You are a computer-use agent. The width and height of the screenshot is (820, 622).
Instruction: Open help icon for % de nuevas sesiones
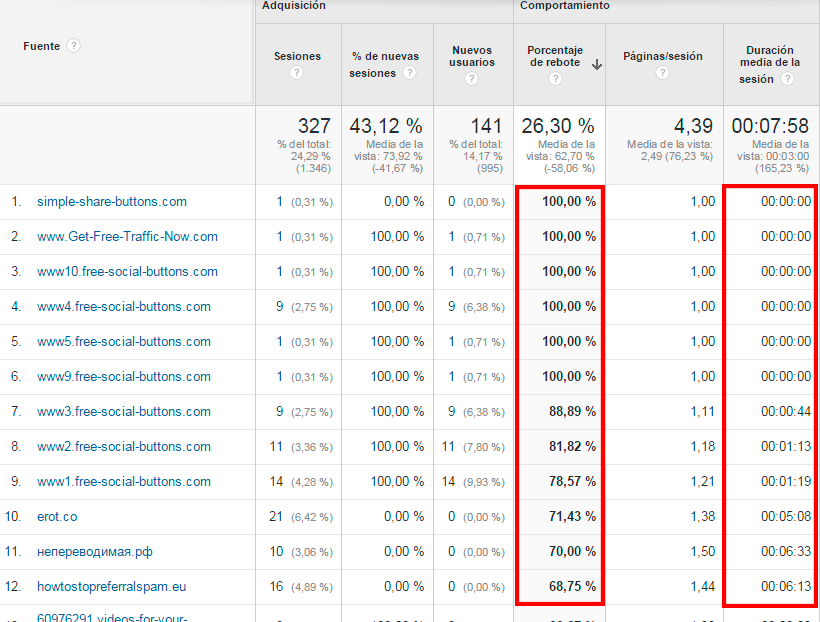click(x=410, y=73)
